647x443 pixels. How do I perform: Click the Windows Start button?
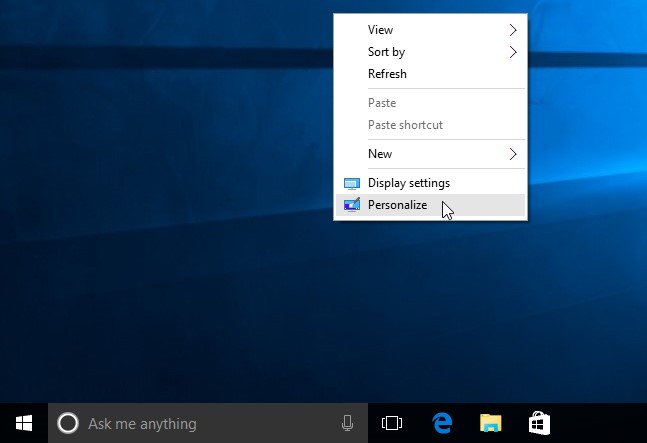coord(24,423)
